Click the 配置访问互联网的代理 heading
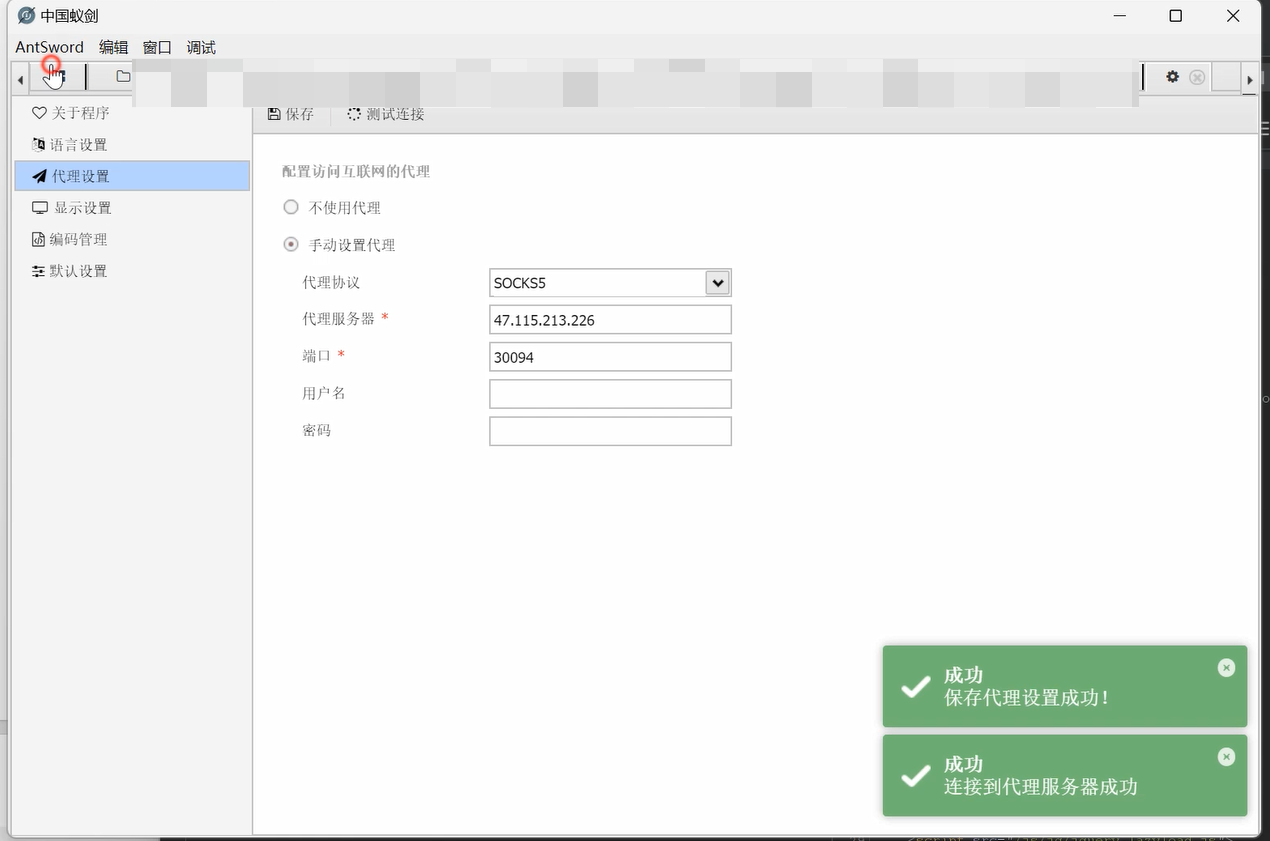The image size is (1270, 841). (356, 171)
